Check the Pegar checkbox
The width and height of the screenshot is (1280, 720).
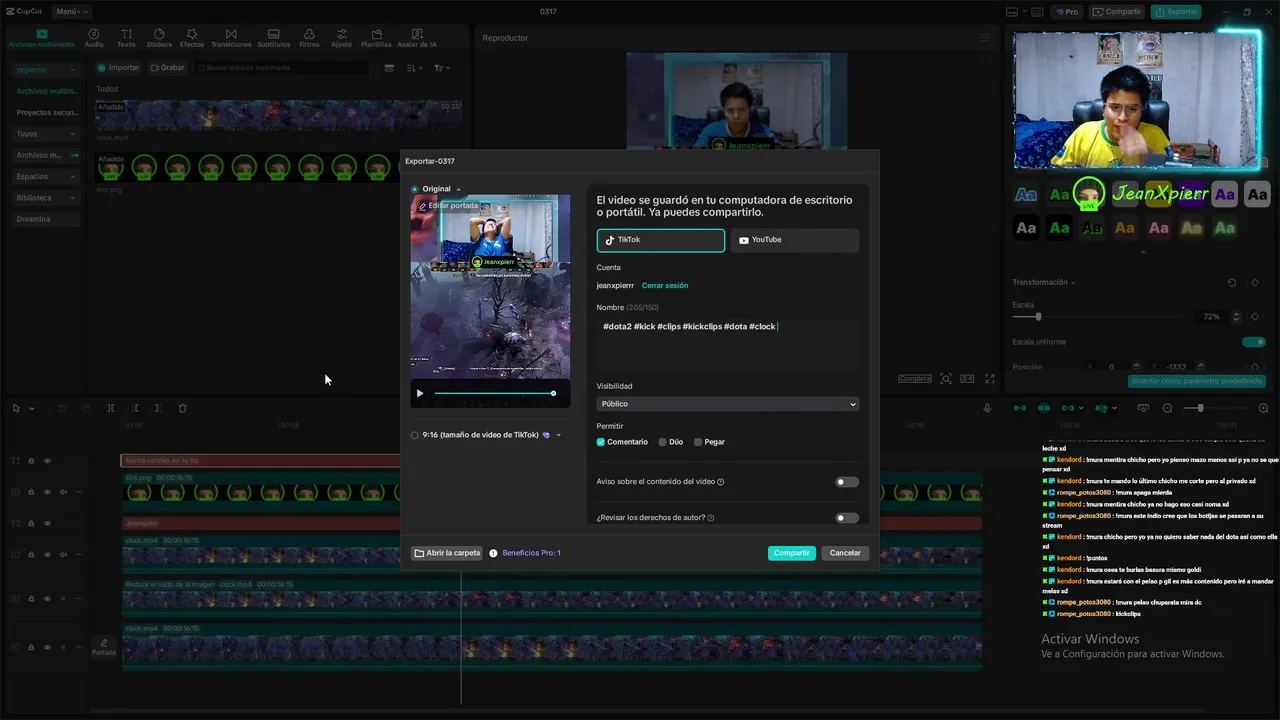[698, 442]
